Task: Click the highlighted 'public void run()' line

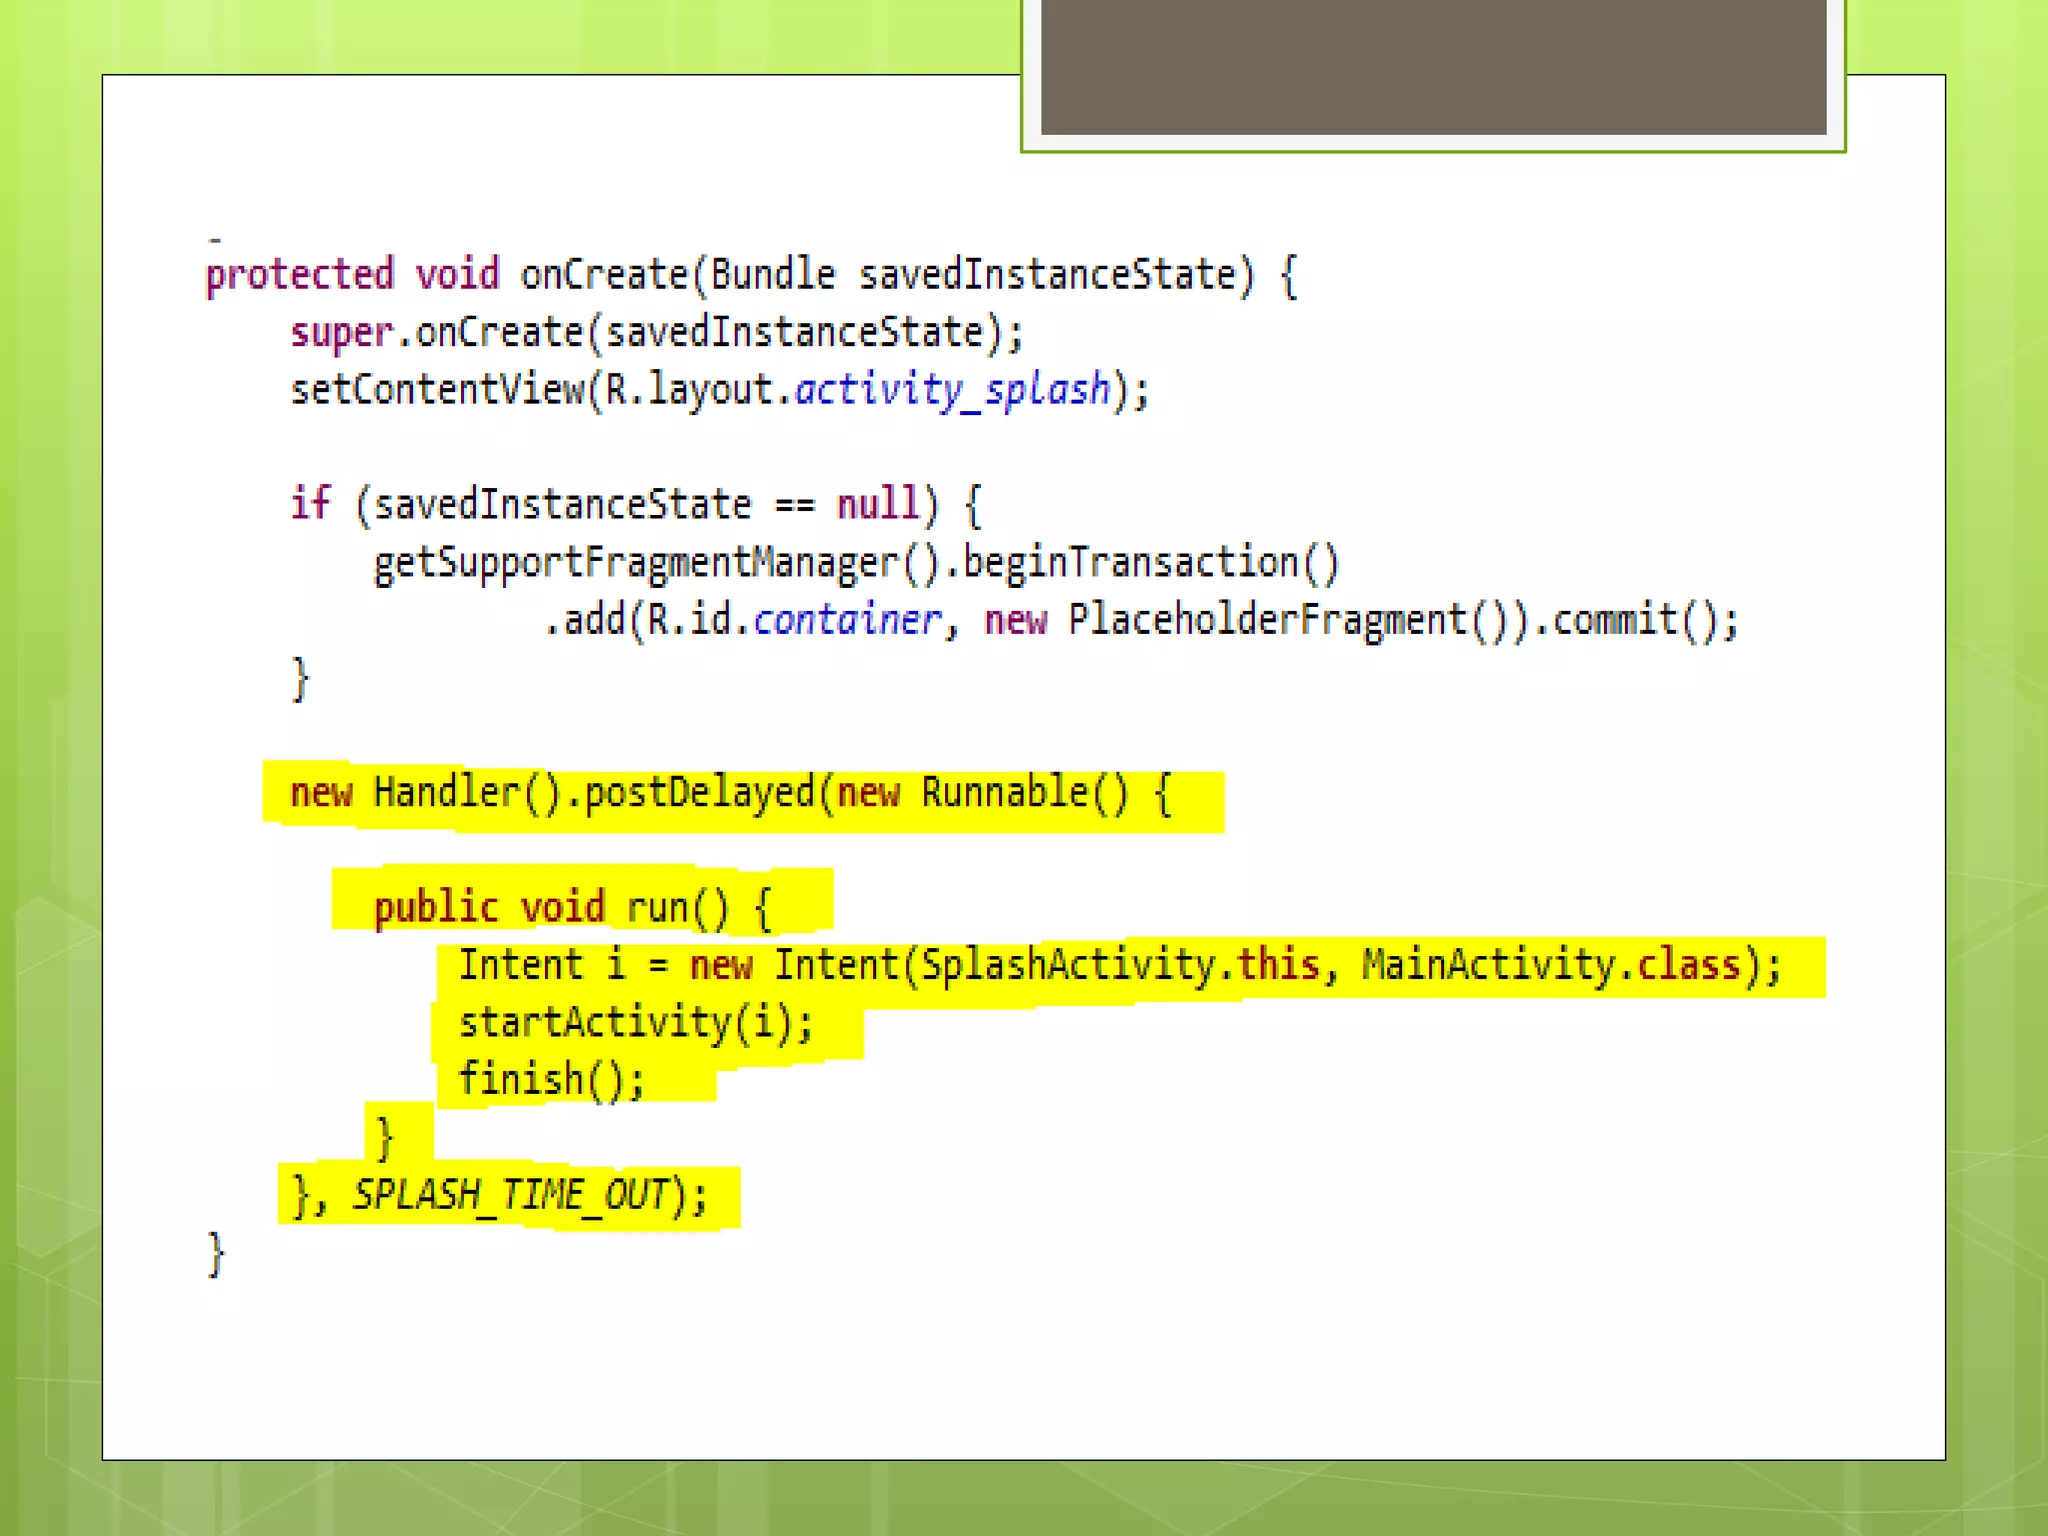Action: (x=572, y=908)
